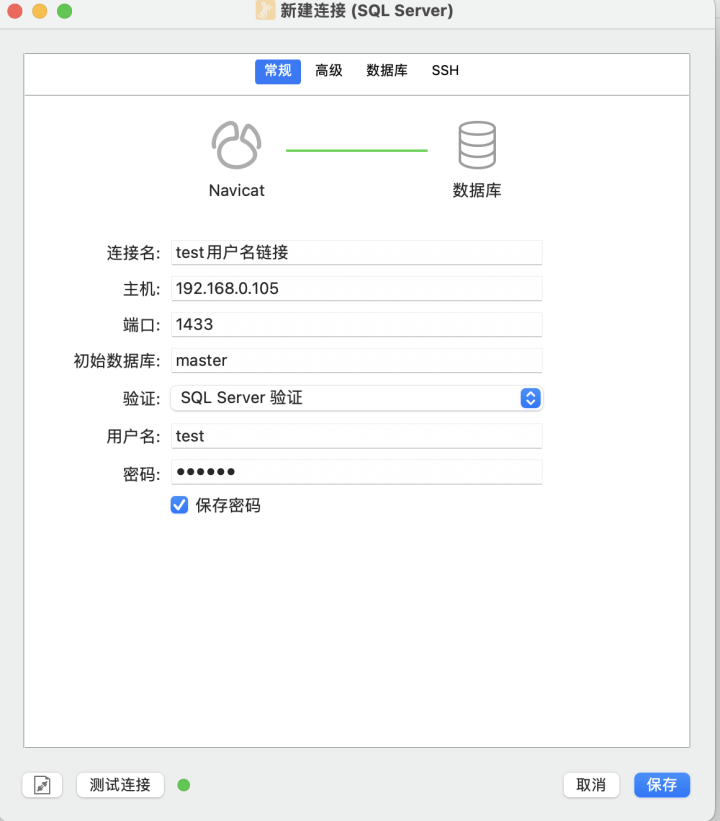Click the 连接名 input field
This screenshot has height=821, width=720.
click(x=356, y=252)
